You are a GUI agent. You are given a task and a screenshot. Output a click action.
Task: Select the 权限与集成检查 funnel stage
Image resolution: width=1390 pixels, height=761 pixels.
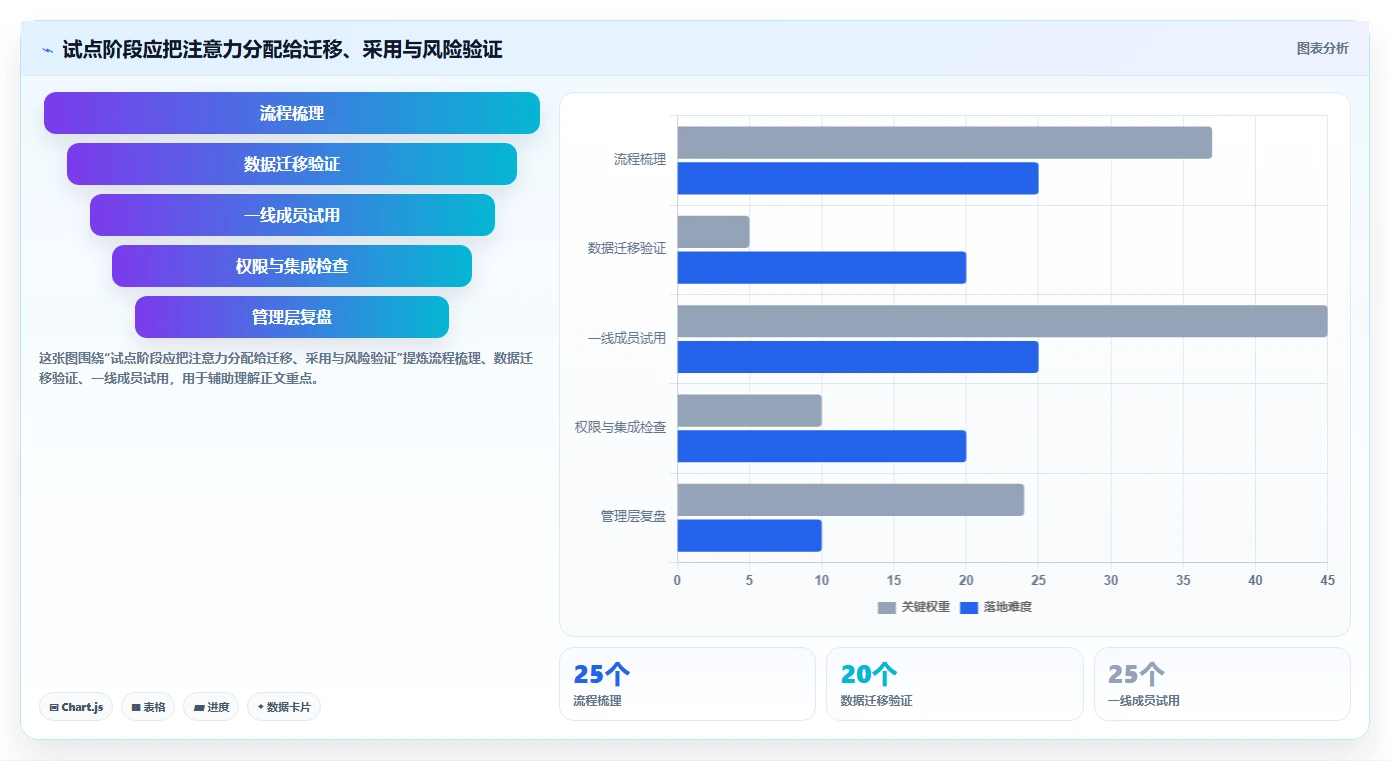[x=292, y=266]
